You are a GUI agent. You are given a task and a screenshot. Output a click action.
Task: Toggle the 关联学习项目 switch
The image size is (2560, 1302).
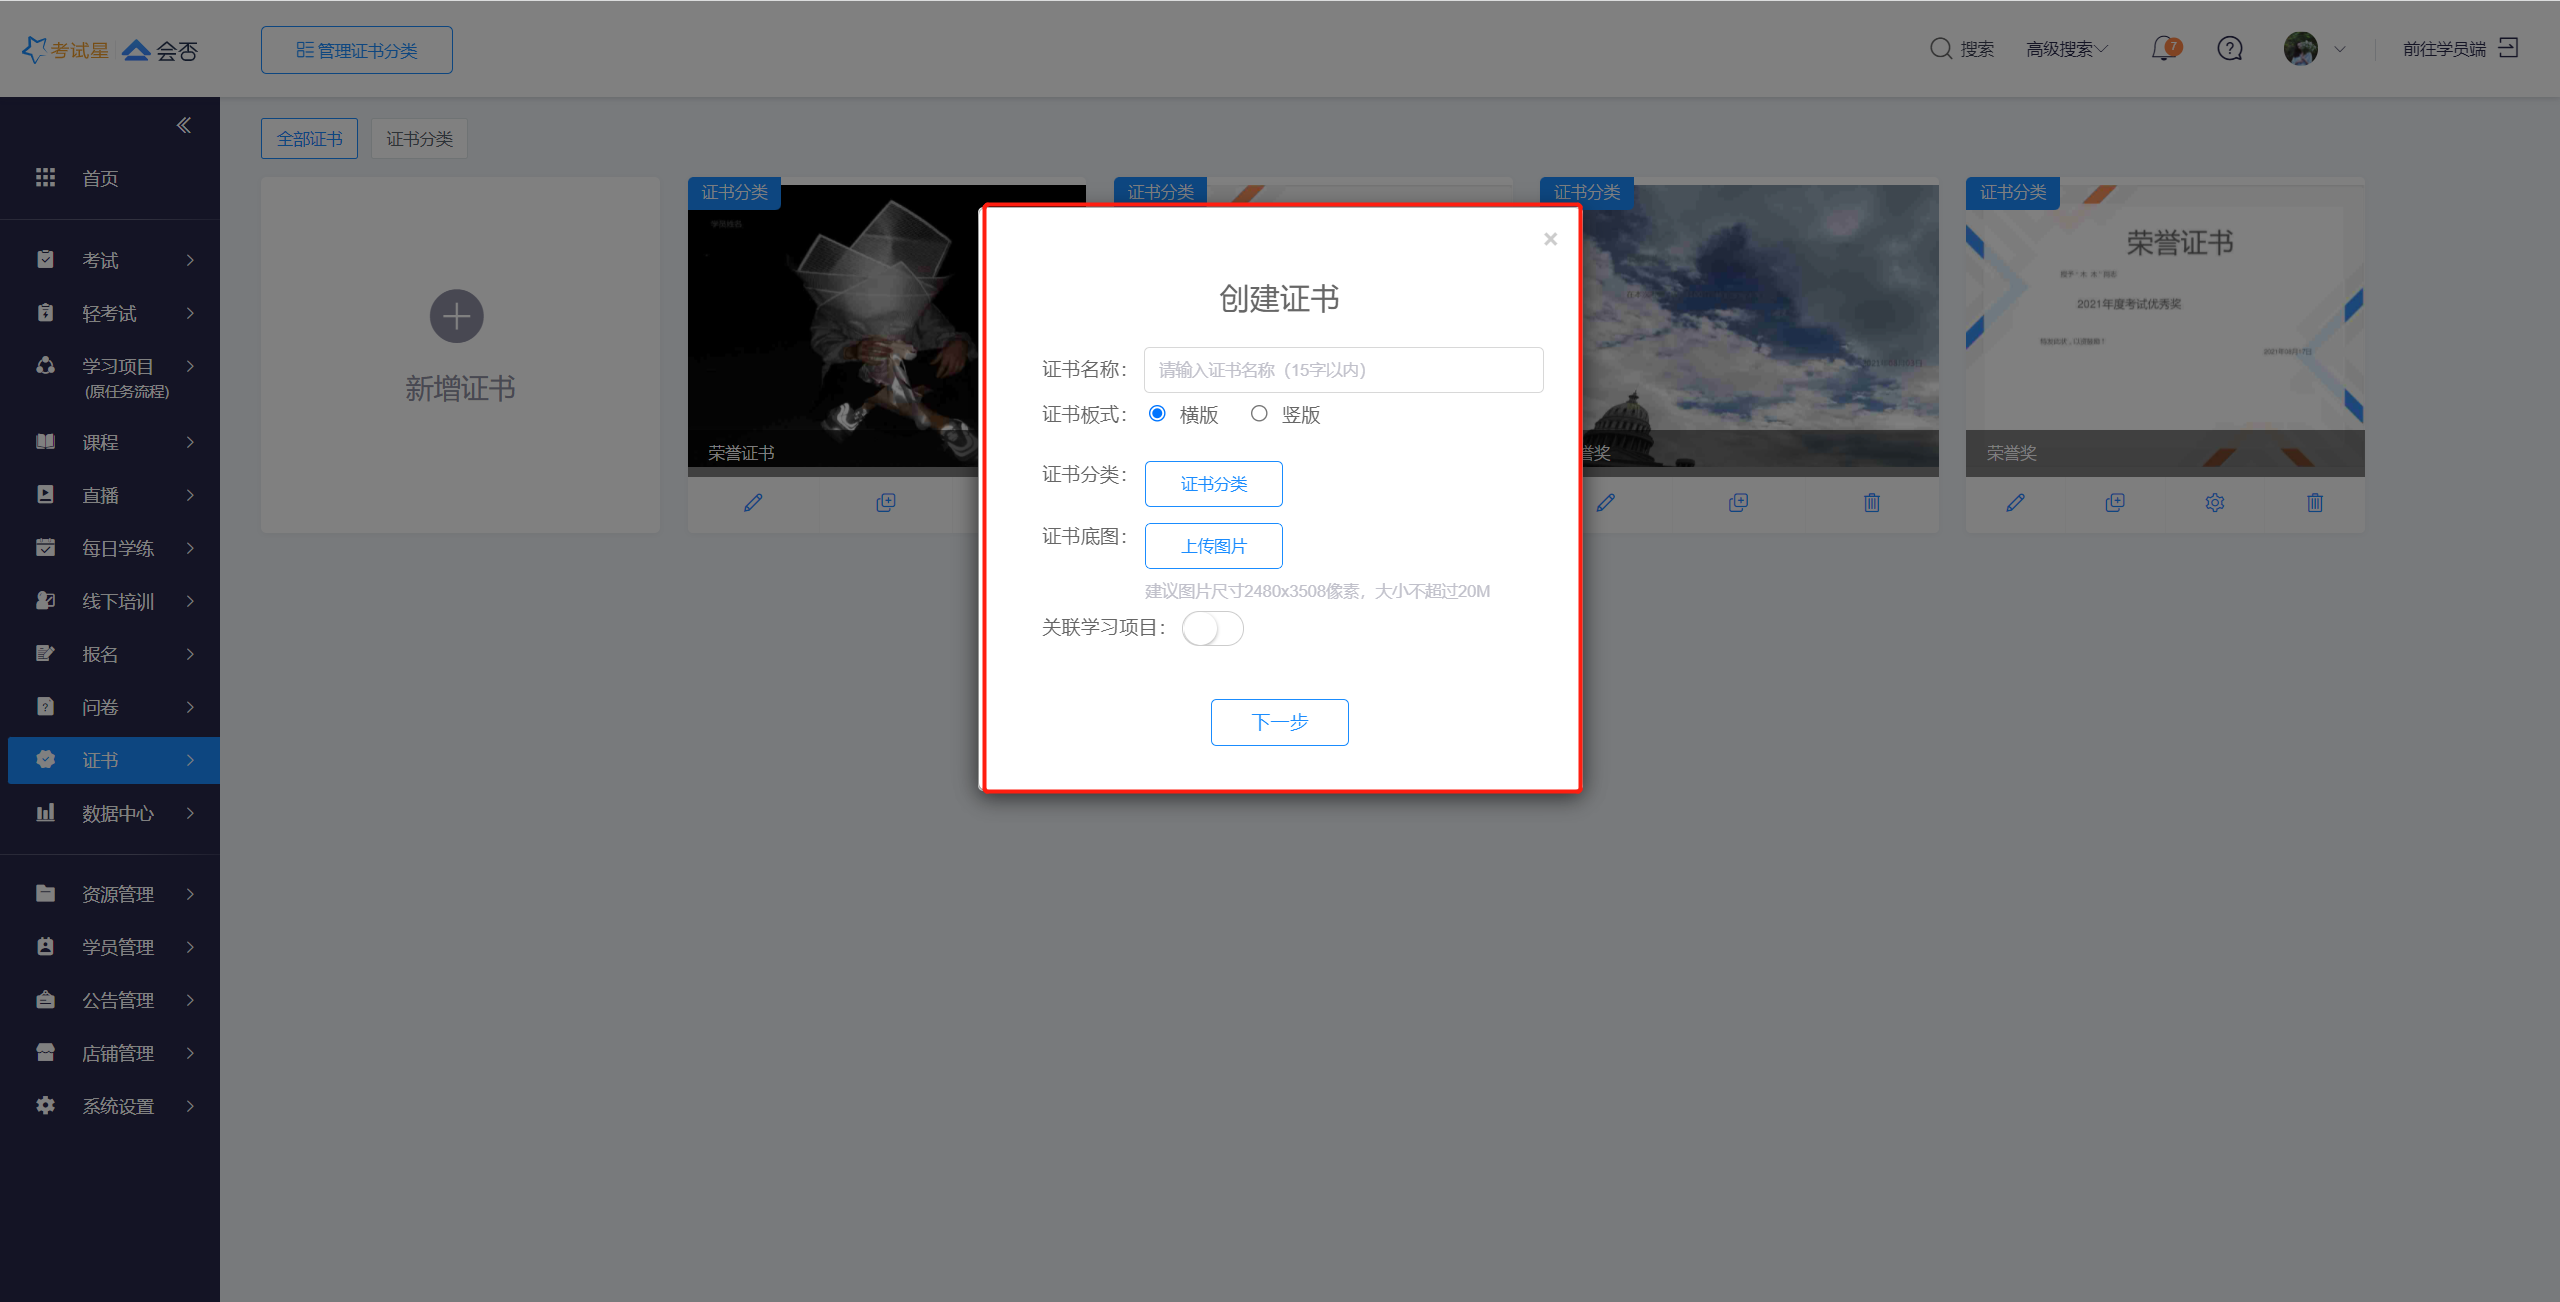click(x=1212, y=628)
